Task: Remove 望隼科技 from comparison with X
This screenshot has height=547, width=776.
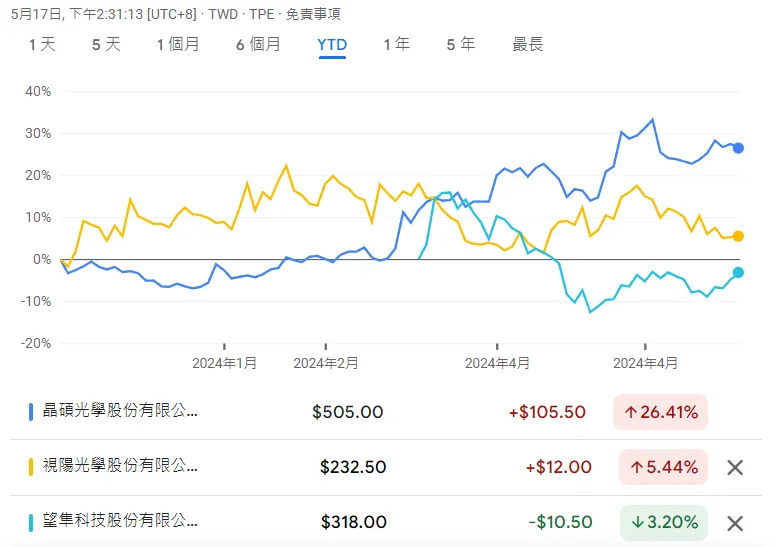Action: click(735, 523)
